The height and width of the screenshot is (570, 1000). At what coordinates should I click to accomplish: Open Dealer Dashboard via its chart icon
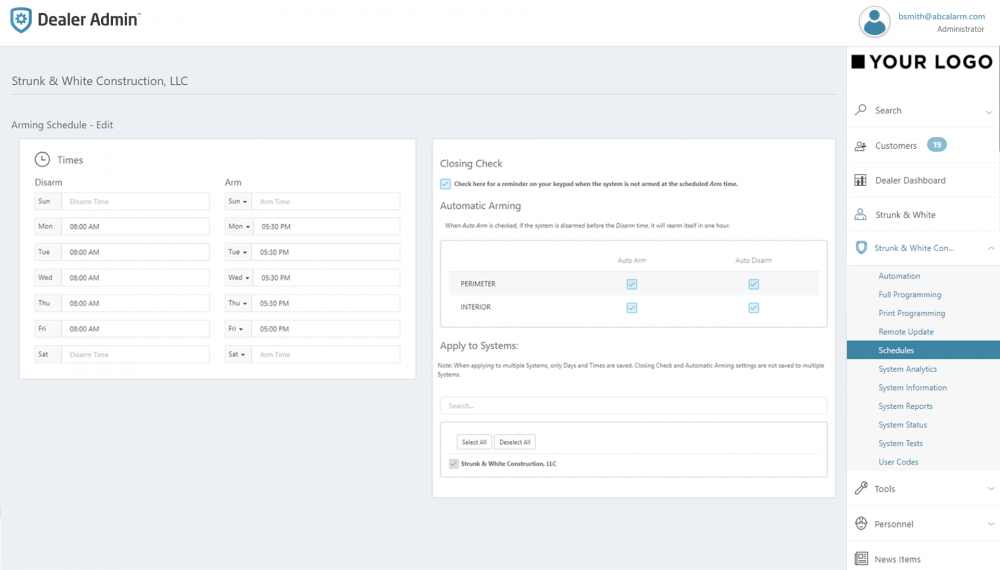861,180
